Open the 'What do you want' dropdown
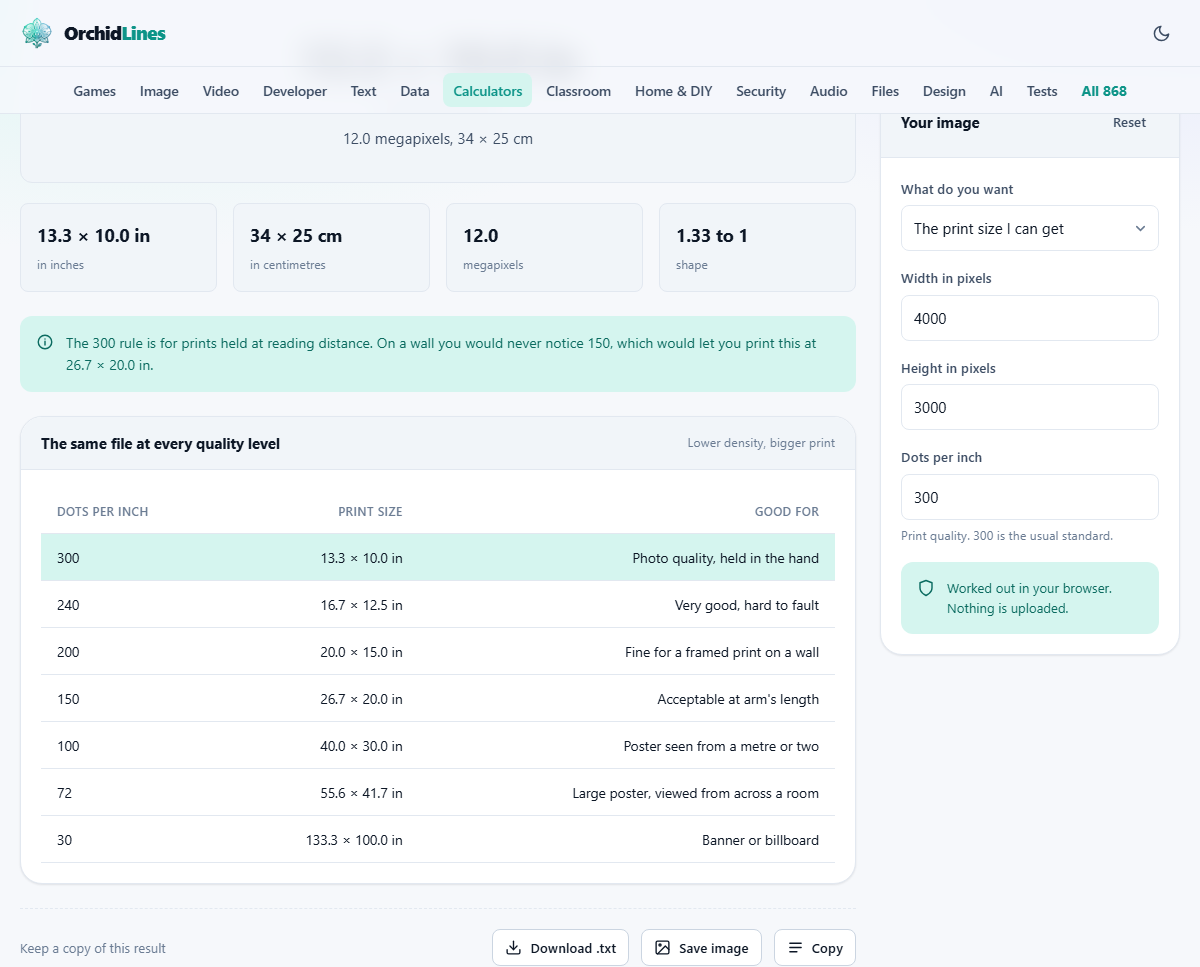 [1030, 228]
